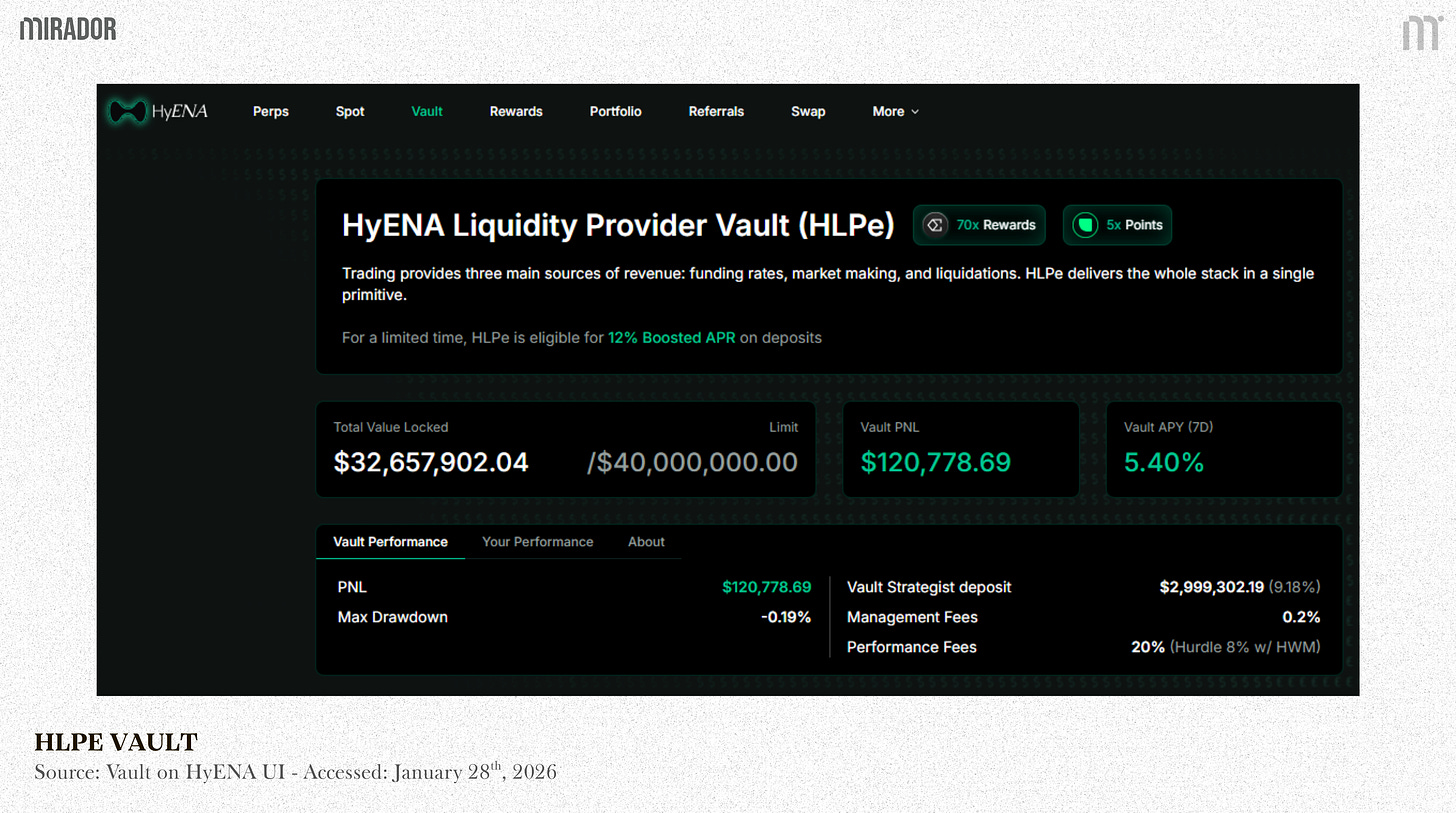Image resolution: width=1456 pixels, height=813 pixels.
Task: Go to the Rewards page
Action: pyautogui.click(x=516, y=112)
